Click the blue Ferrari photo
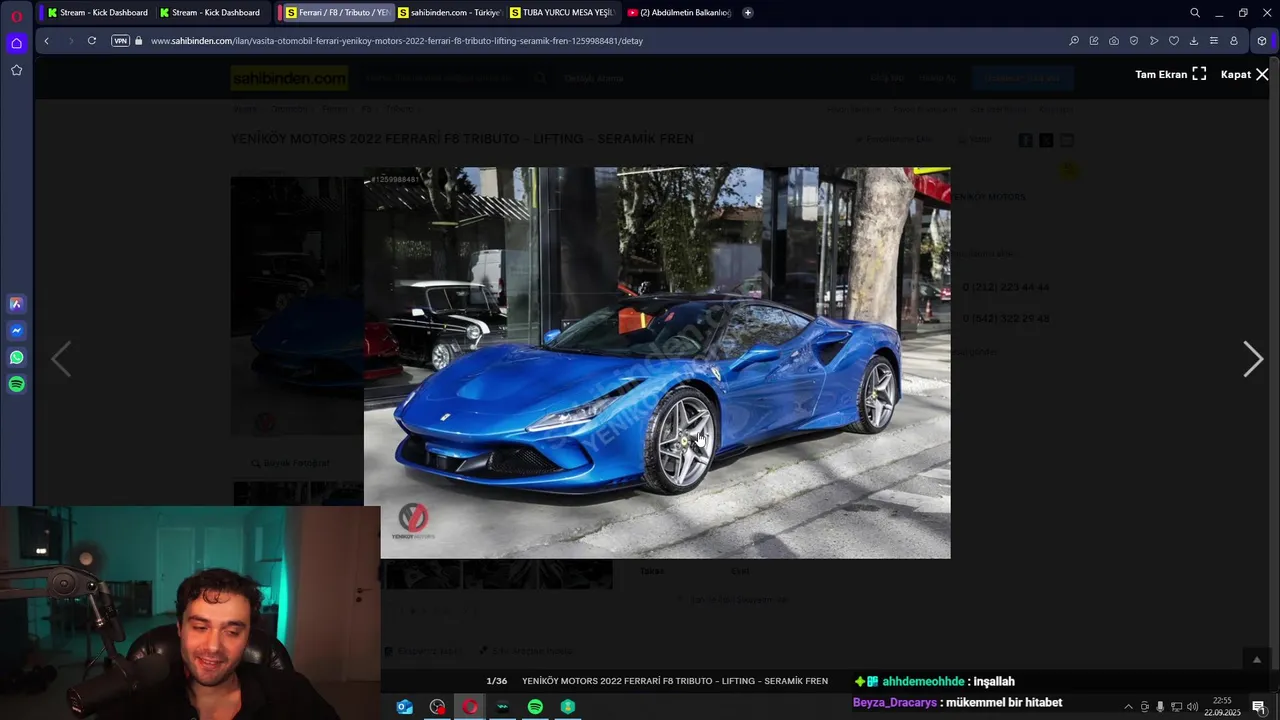Image resolution: width=1280 pixels, height=720 pixels. [x=657, y=362]
